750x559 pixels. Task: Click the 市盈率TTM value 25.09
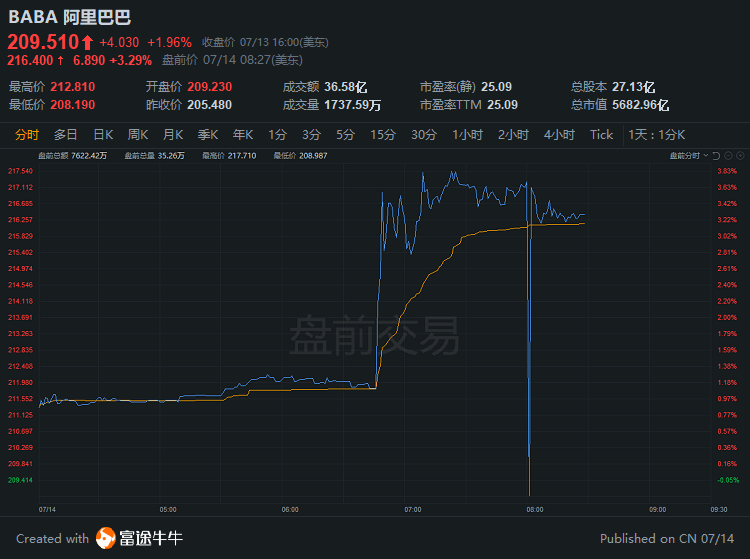[502, 105]
